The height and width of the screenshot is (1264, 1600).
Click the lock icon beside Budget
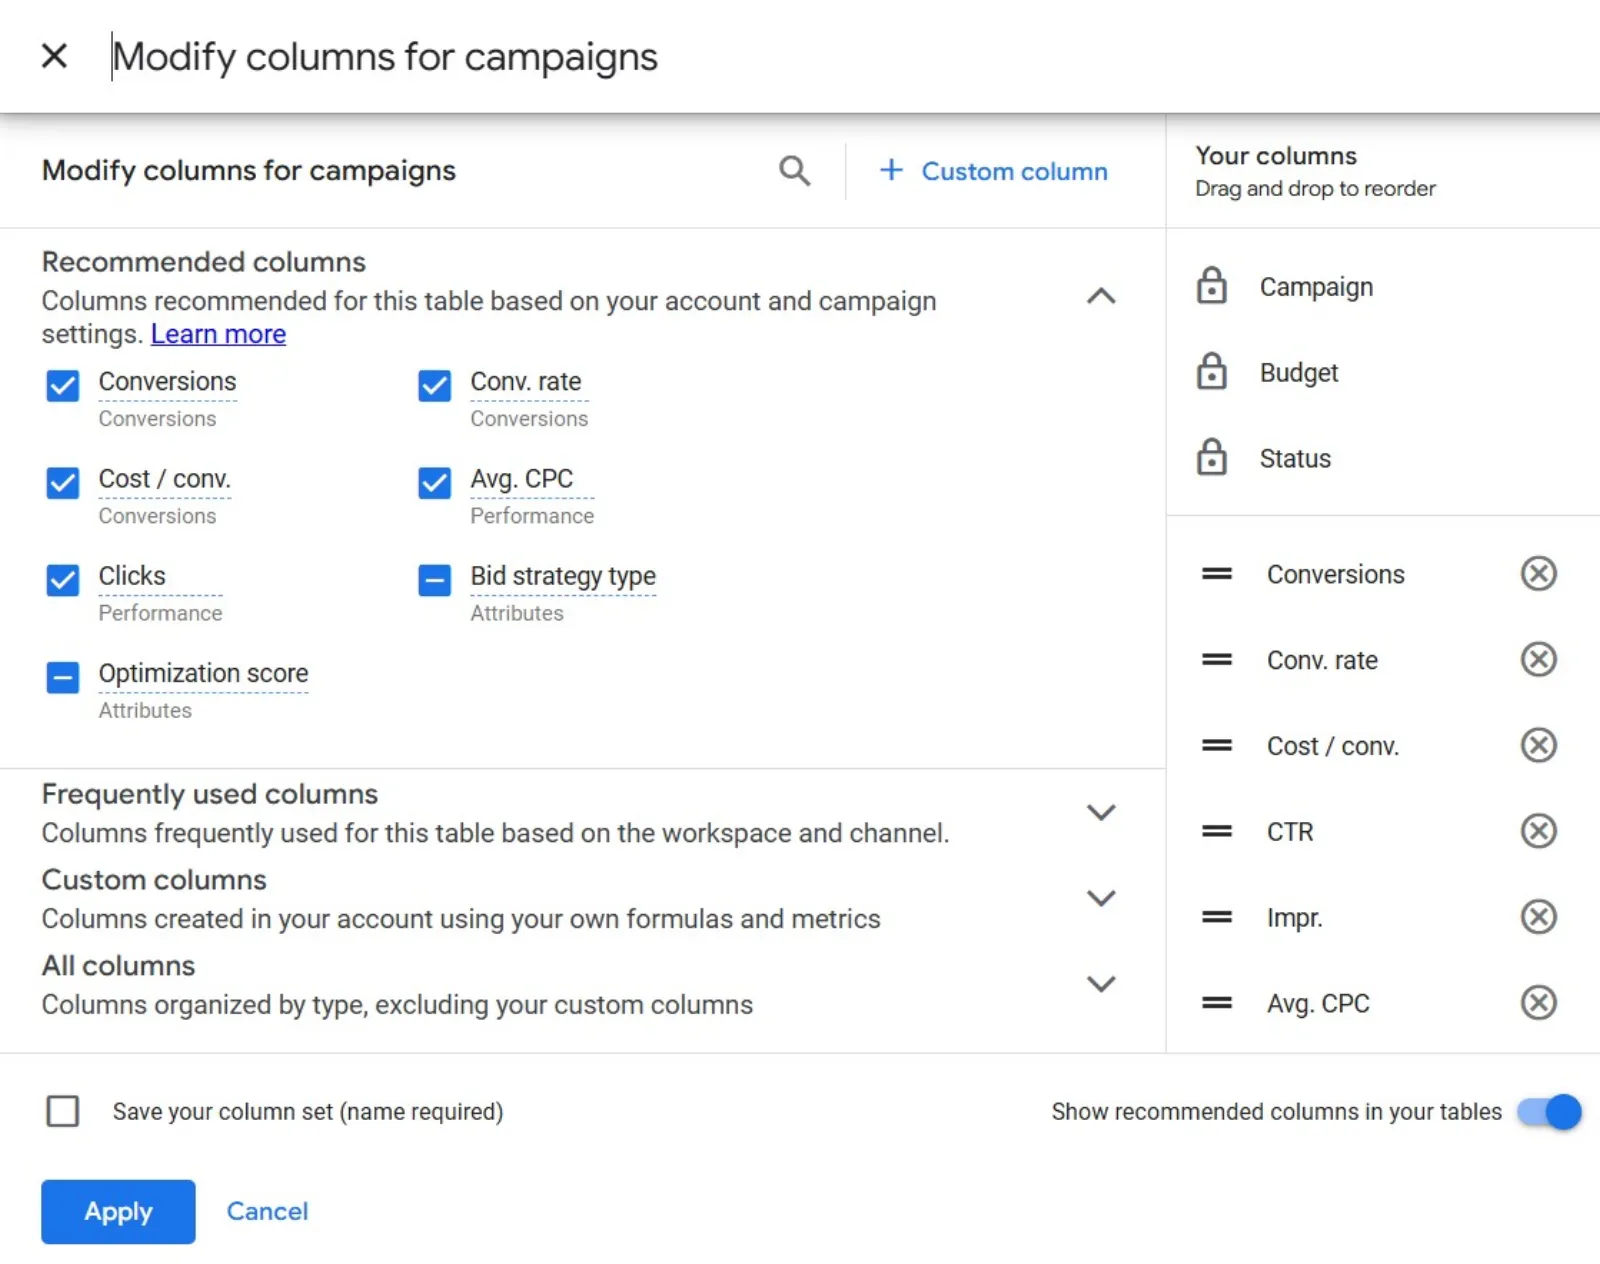(x=1212, y=372)
